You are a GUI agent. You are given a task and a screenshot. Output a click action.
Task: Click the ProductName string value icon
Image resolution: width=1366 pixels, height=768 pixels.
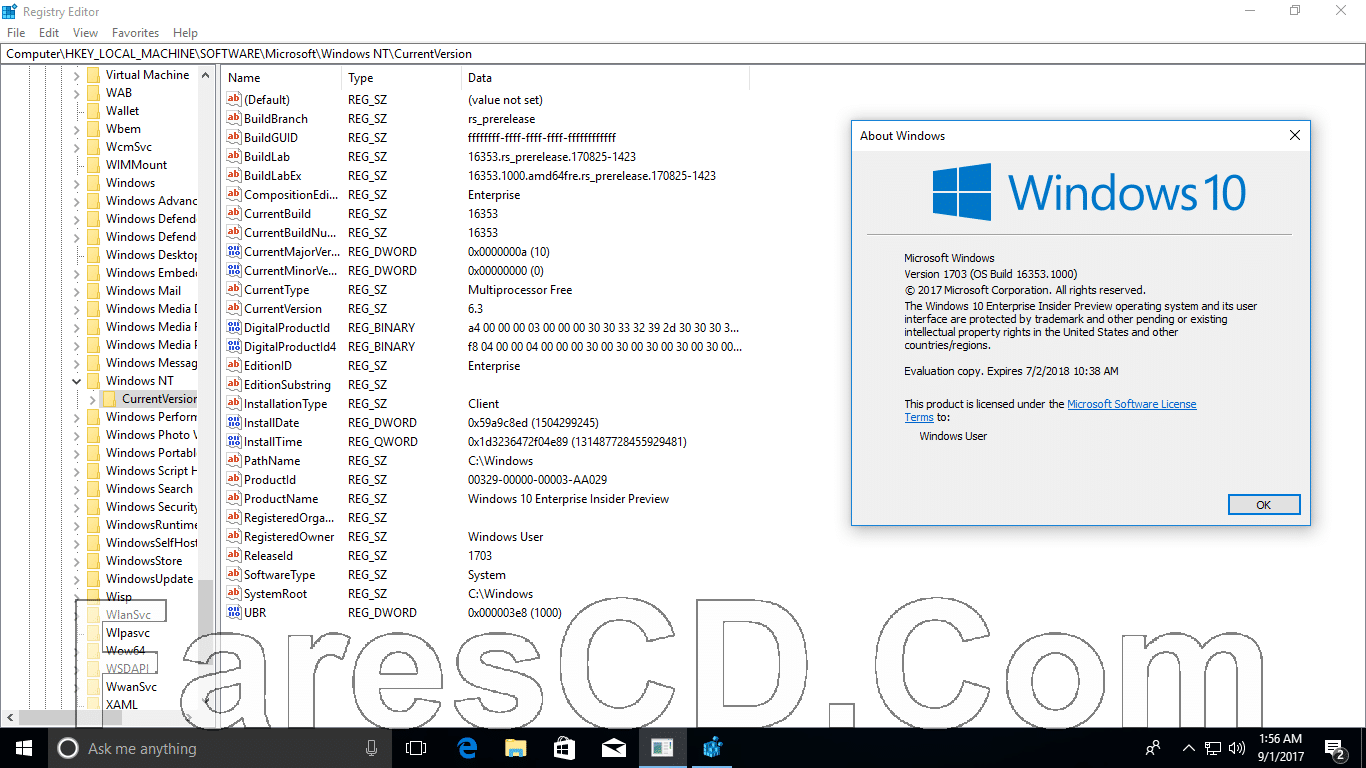(234, 498)
